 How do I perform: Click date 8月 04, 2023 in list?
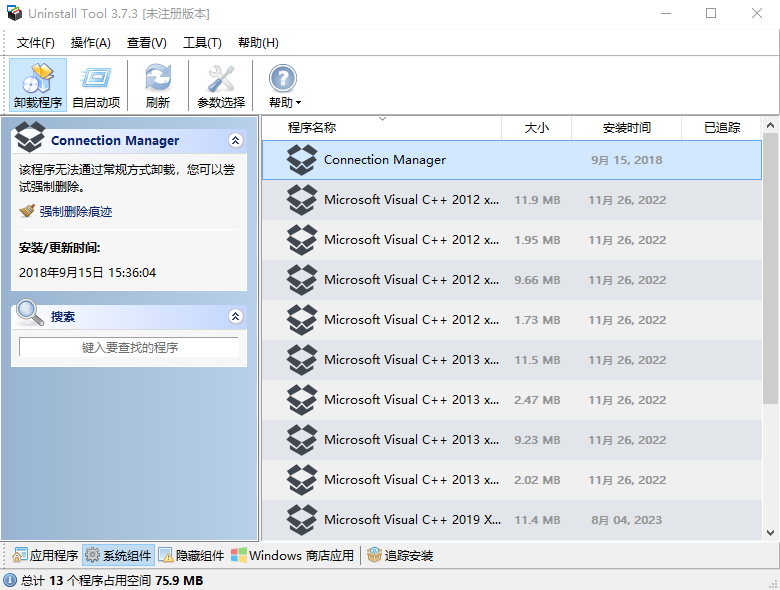coord(626,520)
